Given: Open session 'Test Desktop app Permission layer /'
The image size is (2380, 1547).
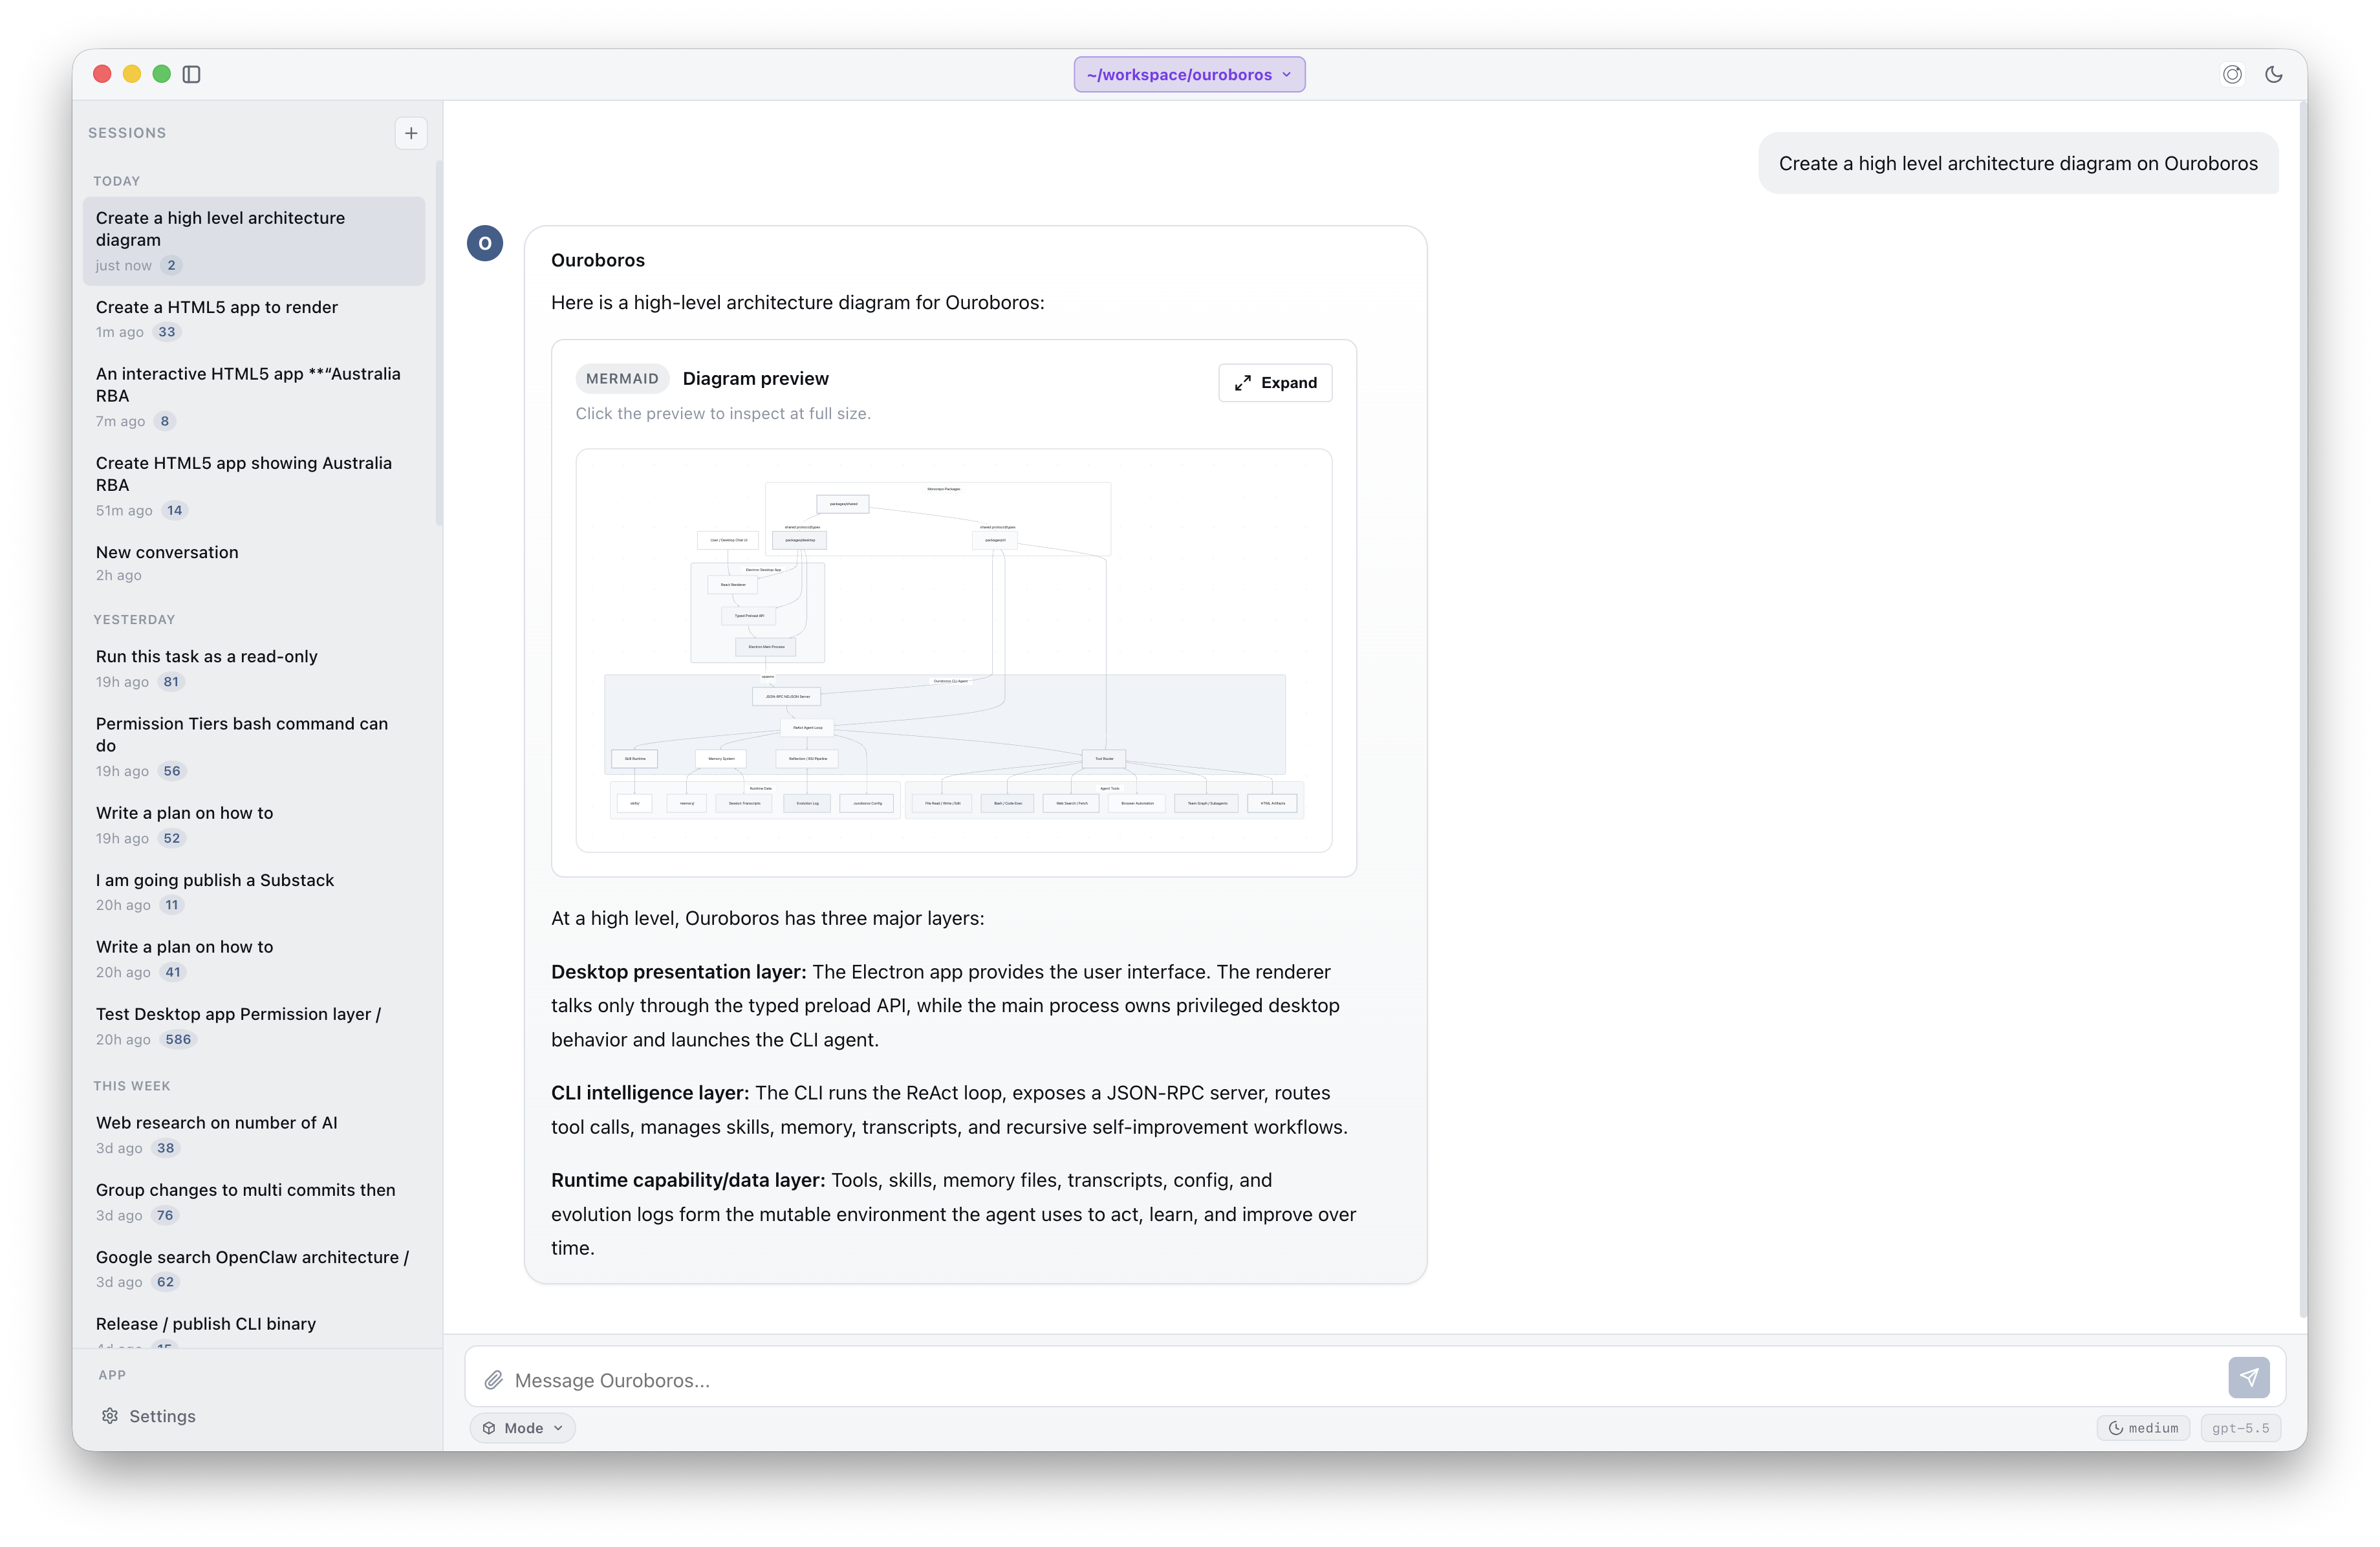Looking at the screenshot, I should (x=254, y=1026).
